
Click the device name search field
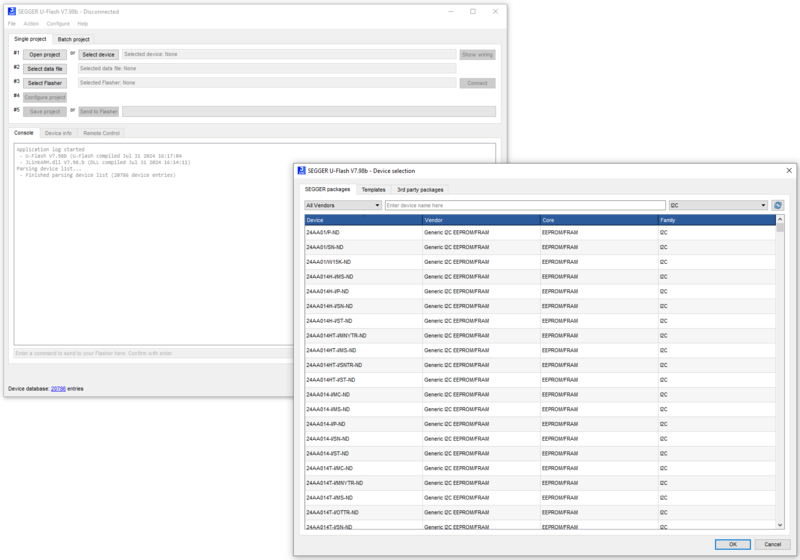[525, 205]
